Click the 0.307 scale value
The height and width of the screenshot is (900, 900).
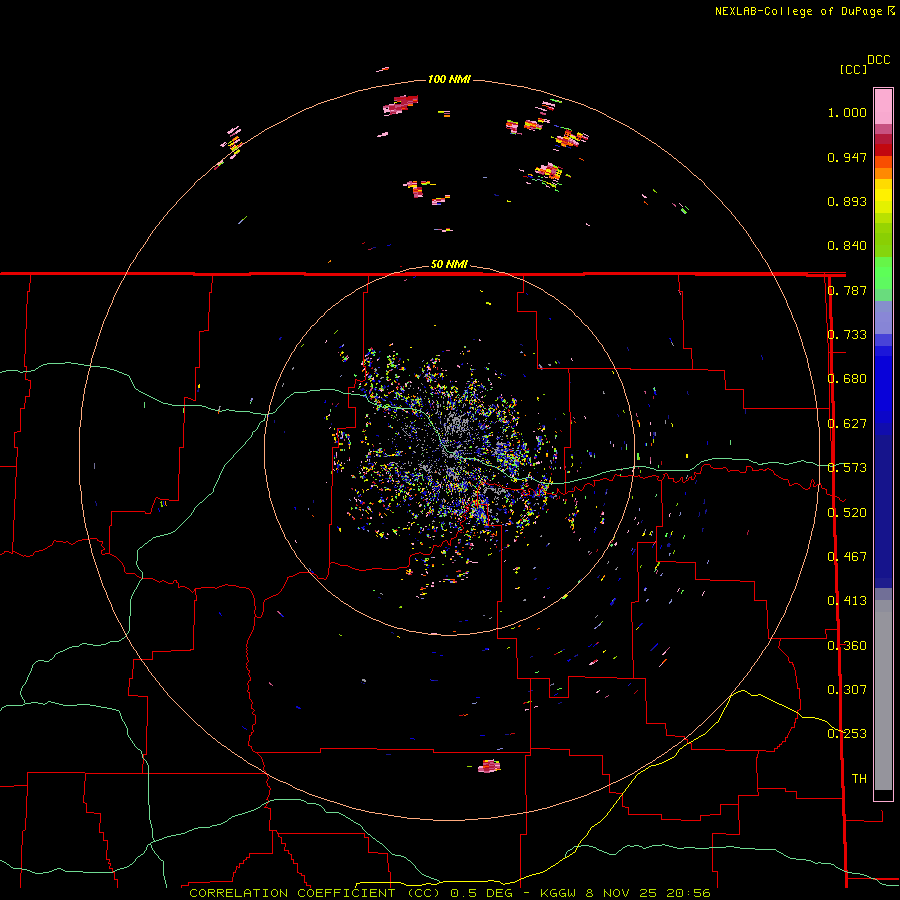[x=847, y=690]
